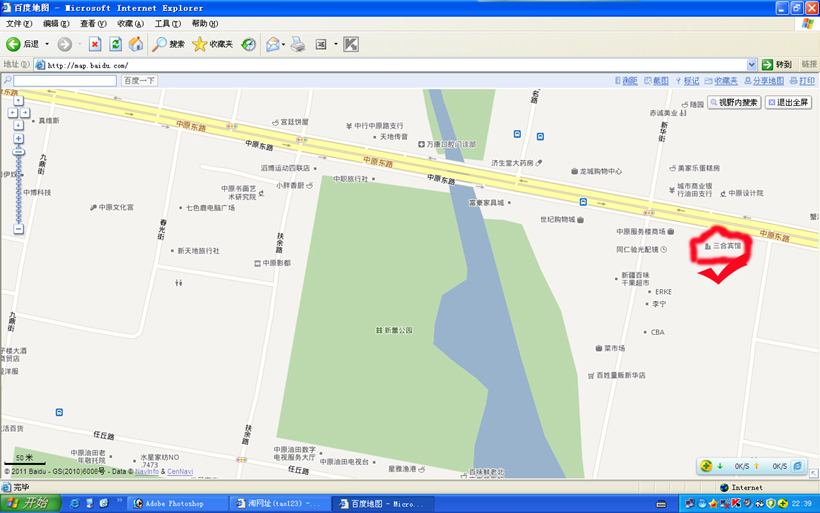Click the overview map toggle corner icon

(x=813, y=473)
